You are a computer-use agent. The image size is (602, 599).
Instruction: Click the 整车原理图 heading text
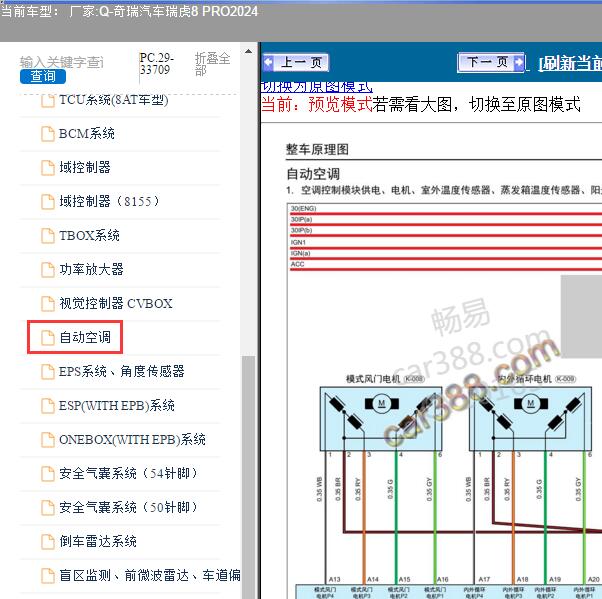pyautogui.click(x=317, y=149)
